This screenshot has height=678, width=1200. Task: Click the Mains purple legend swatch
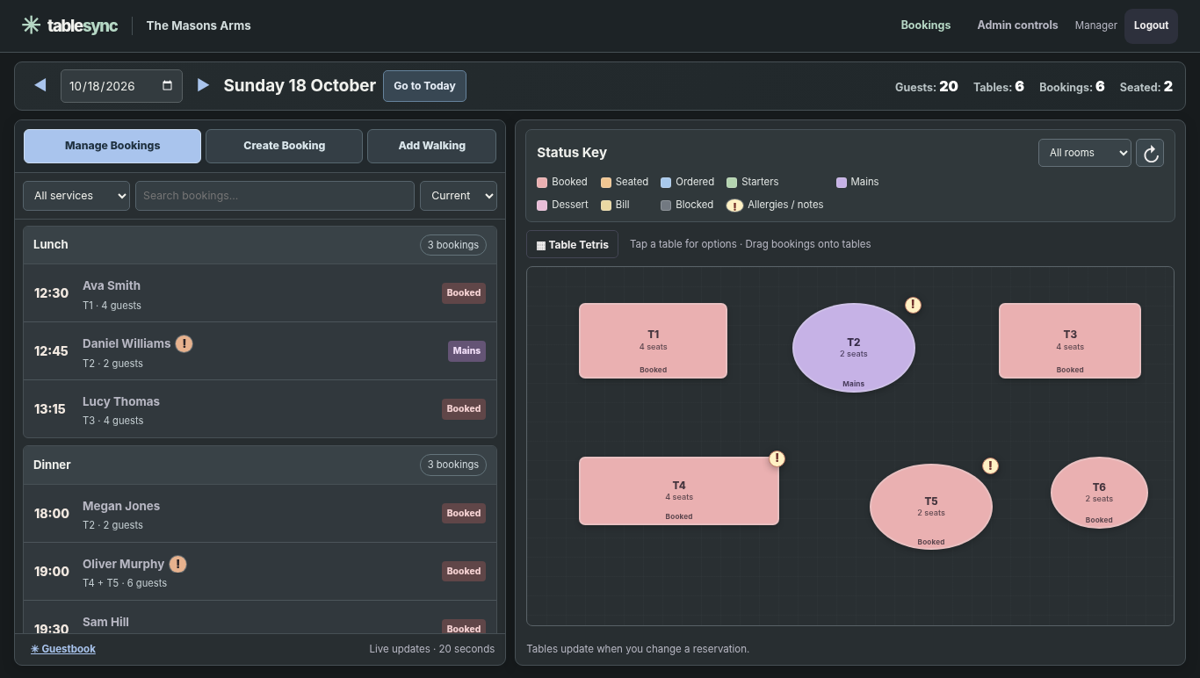tap(841, 182)
